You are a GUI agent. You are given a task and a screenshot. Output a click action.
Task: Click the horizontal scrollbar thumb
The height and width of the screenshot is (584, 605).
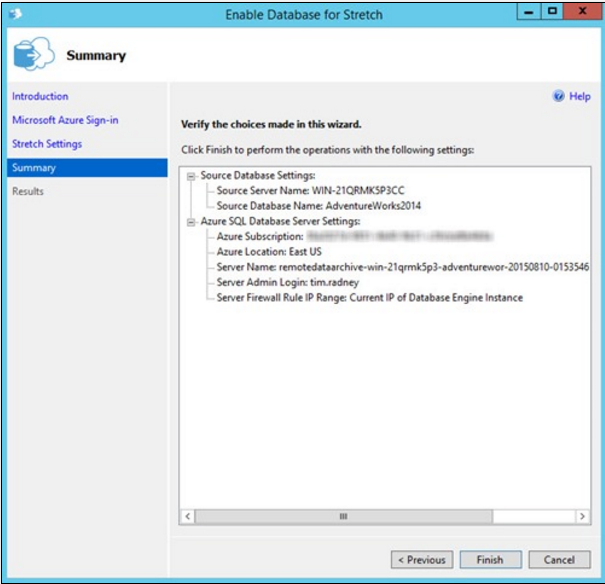(x=343, y=516)
